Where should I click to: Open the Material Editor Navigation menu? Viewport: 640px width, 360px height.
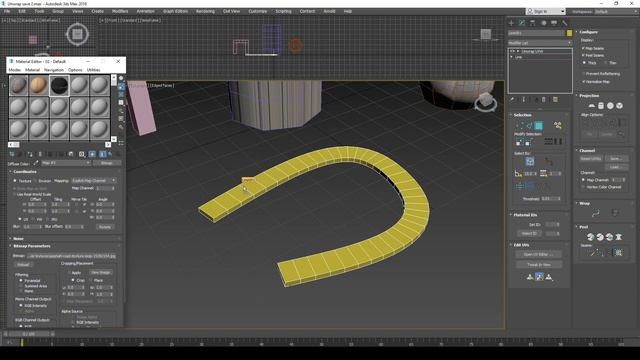(53, 70)
